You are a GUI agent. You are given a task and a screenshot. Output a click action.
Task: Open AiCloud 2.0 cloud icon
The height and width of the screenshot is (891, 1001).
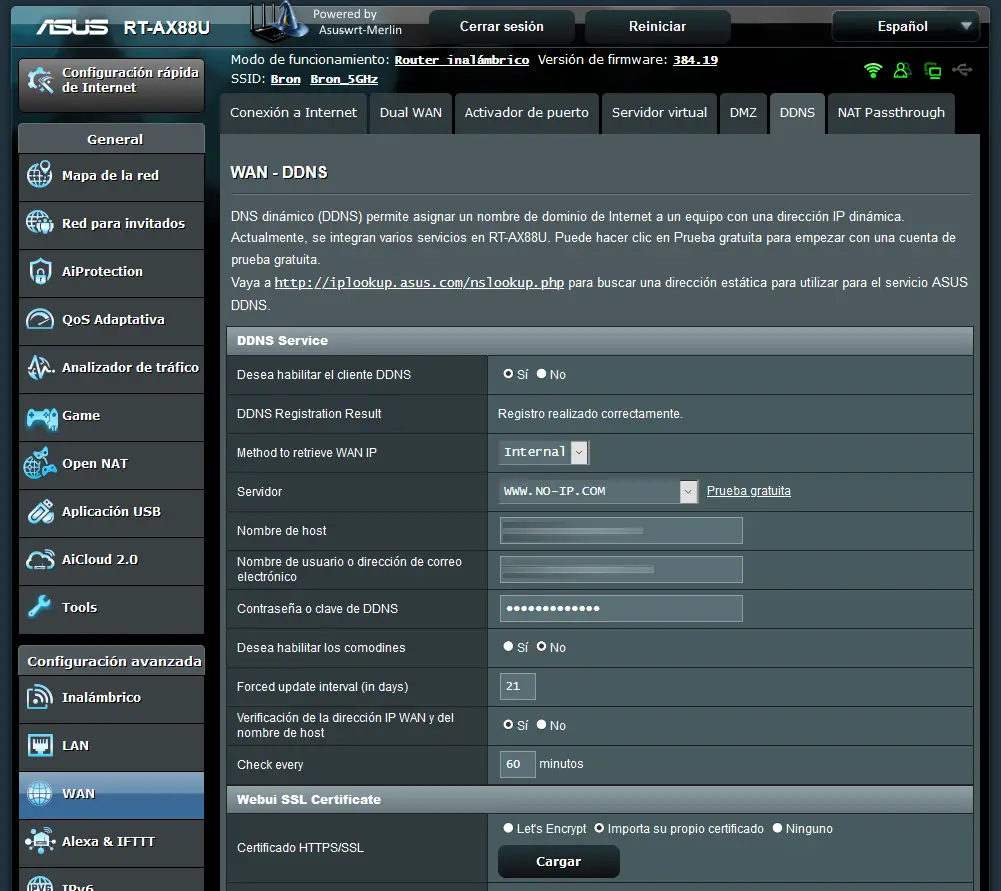(x=40, y=559)
